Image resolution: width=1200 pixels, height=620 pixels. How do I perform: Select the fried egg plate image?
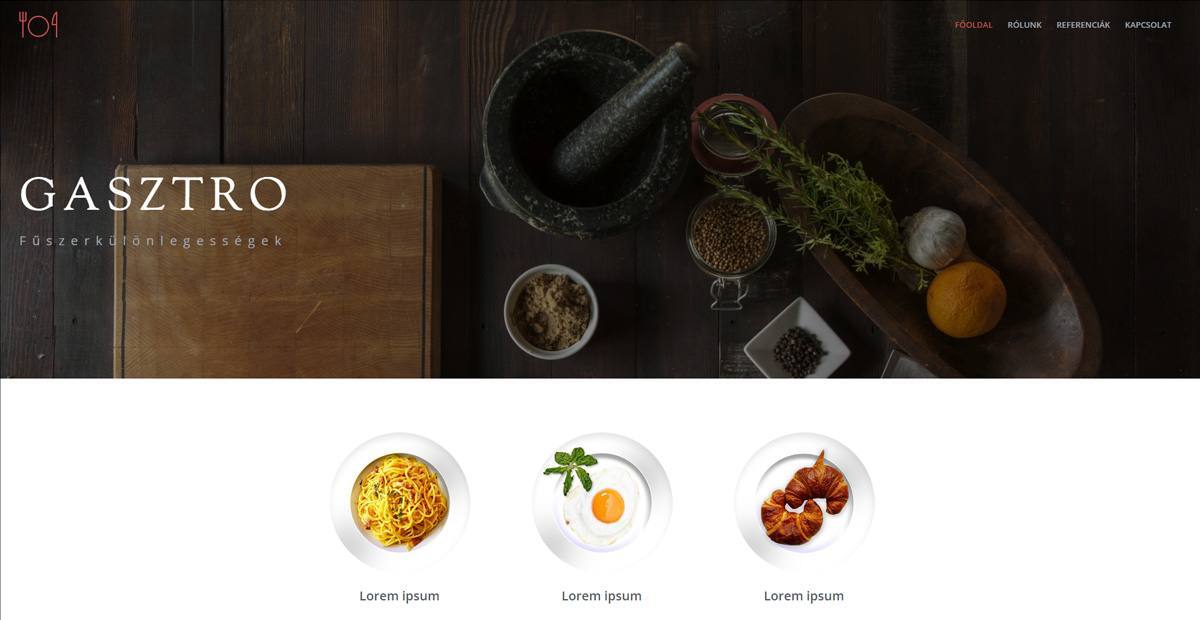click(x=602, y=502)
